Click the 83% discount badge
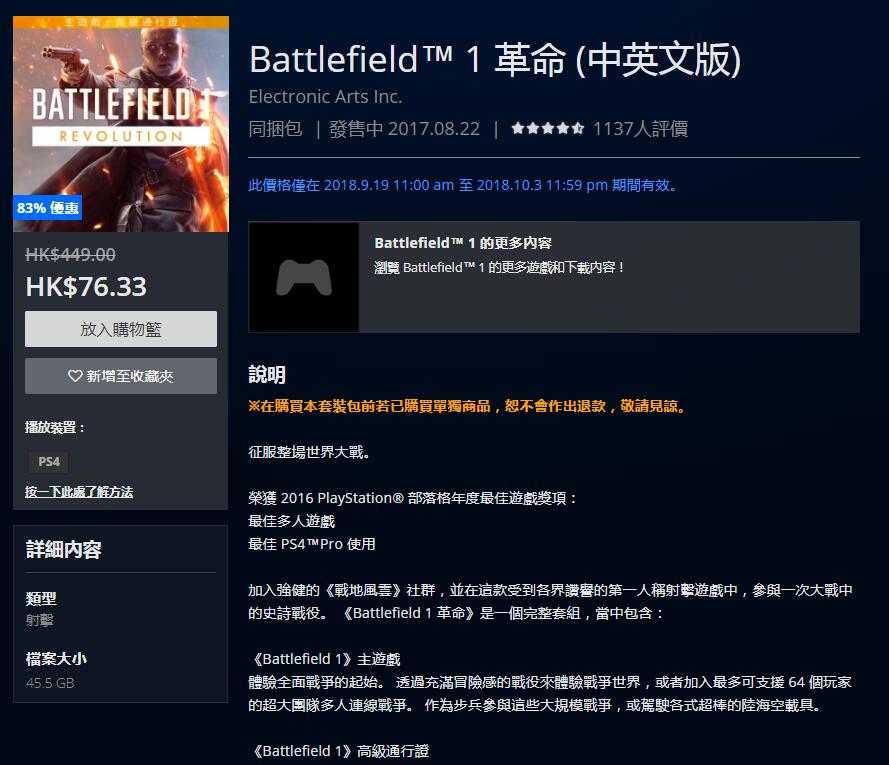Image resolution: width=889 pixels, height=765 pixels. point(48,208)
